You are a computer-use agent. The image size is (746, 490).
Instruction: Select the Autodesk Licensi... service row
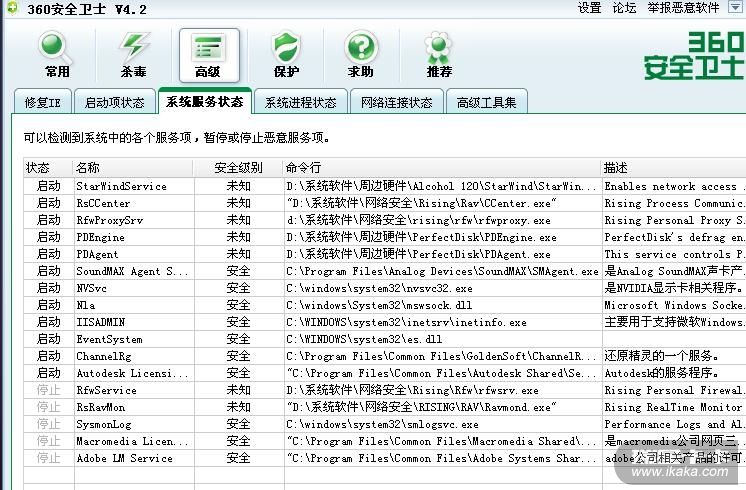pos(384,373)
